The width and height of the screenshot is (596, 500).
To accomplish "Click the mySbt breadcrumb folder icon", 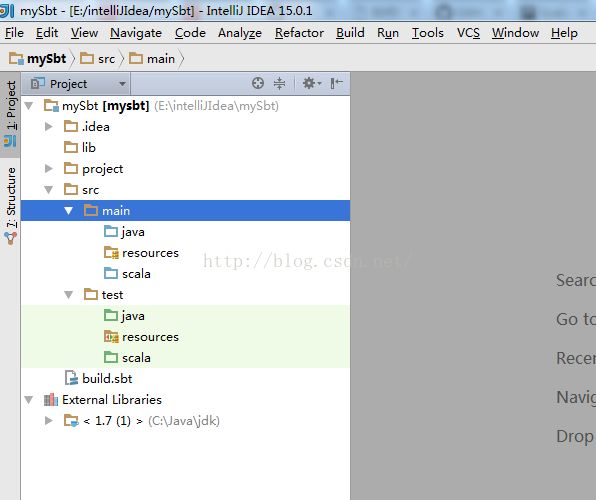I will point(16,59).
